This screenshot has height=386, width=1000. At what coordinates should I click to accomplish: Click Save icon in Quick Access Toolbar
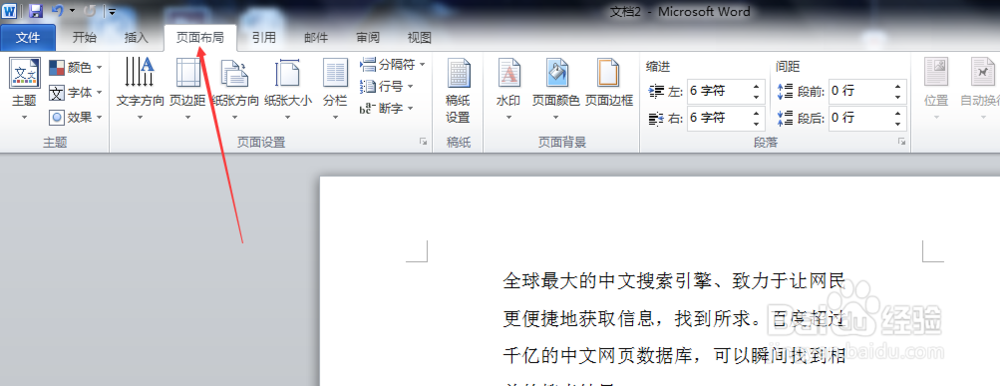[x=35, y=11]
